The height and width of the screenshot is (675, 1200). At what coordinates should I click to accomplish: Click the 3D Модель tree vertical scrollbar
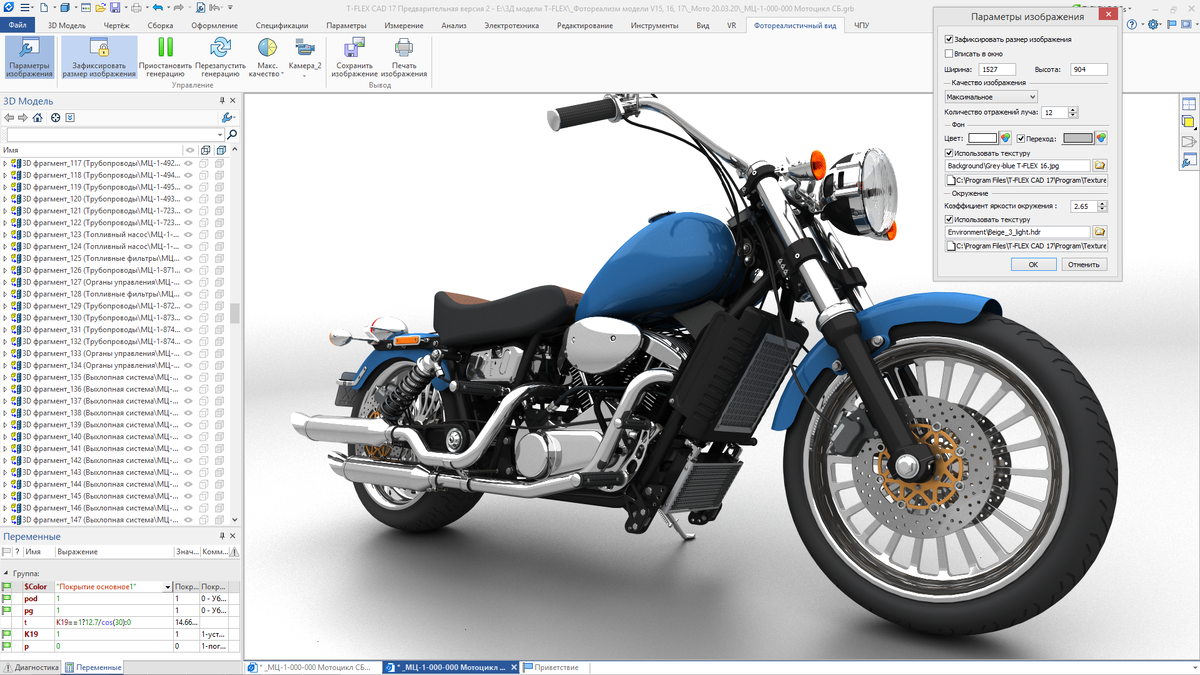point(235,313)
